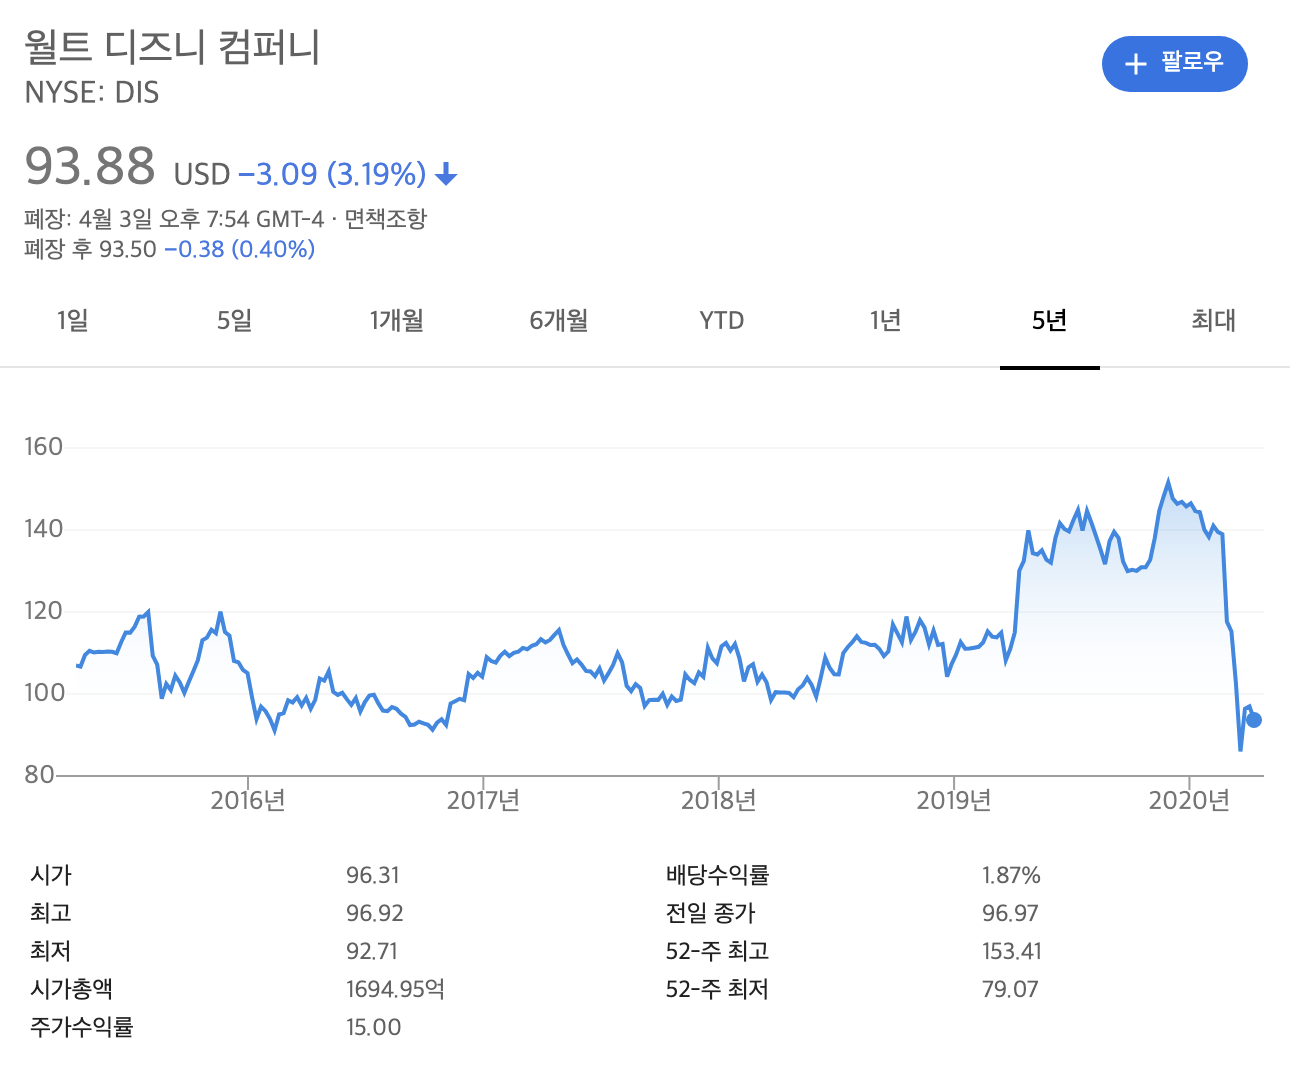Screen dimensions: 1290x1068
Task: Click the 160 y-axis label
Action: [43, 447]
